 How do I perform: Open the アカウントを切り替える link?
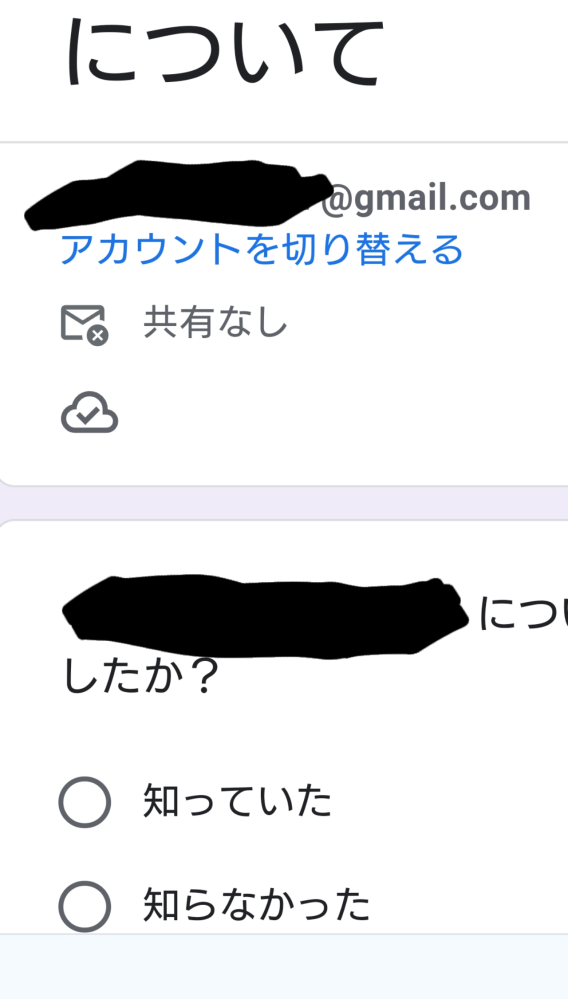coord(261,249)
